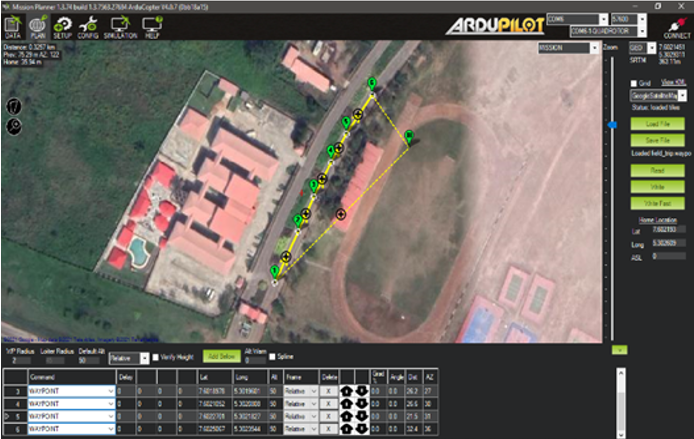Open the SETUP screen
The height and width of the screenshot is (439, 694).
point(63,27)
